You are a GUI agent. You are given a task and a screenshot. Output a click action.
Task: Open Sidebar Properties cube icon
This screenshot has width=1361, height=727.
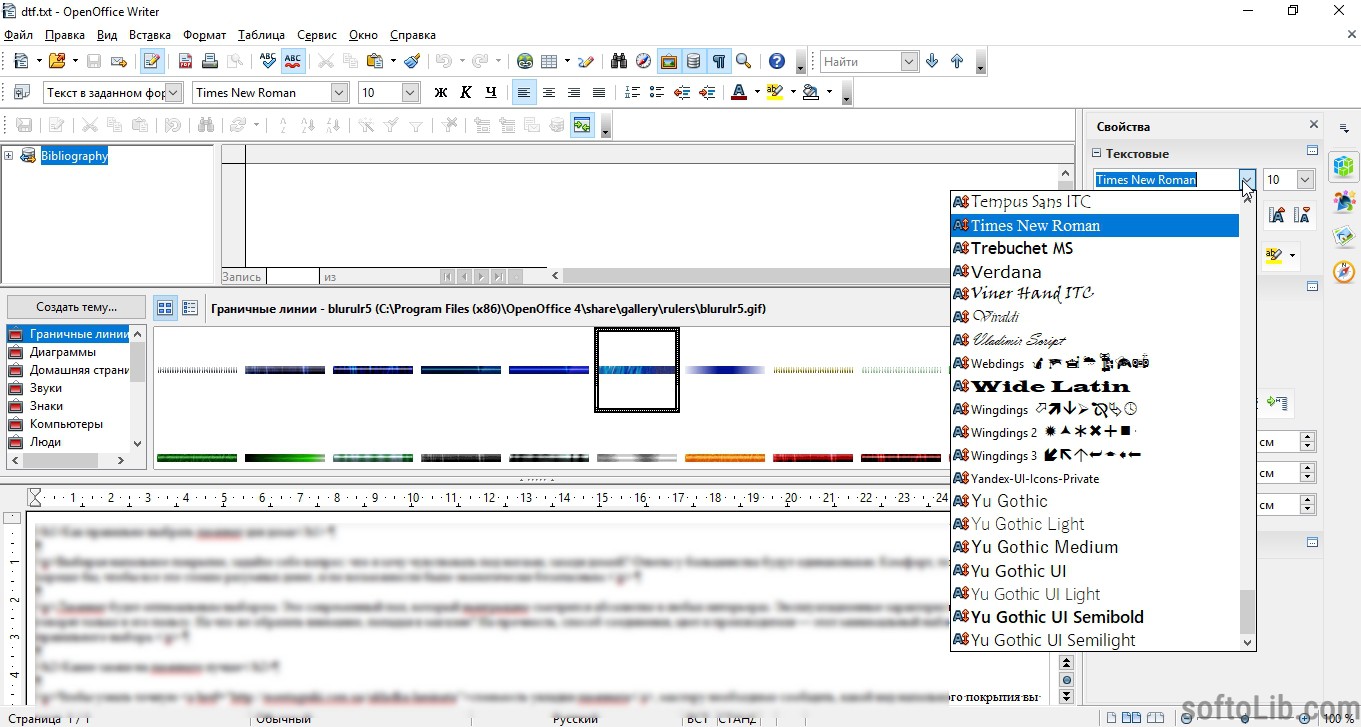[x=1344, y=166]
